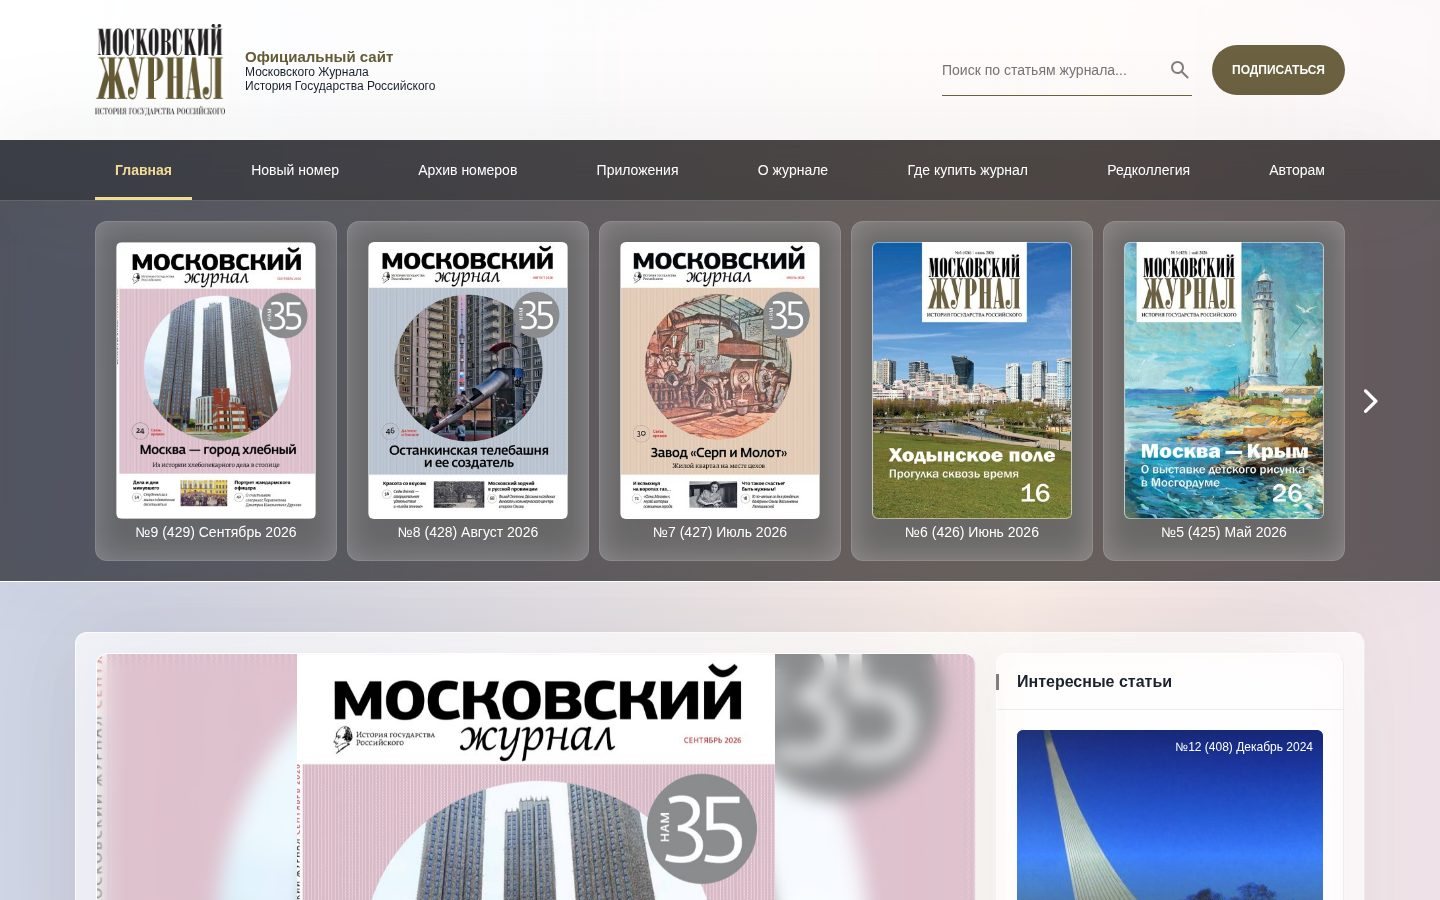This screenshot has width=1440, height=900.
Task: Open the September 2026 issue cover thumbnail
Action: tap(216, 380)
